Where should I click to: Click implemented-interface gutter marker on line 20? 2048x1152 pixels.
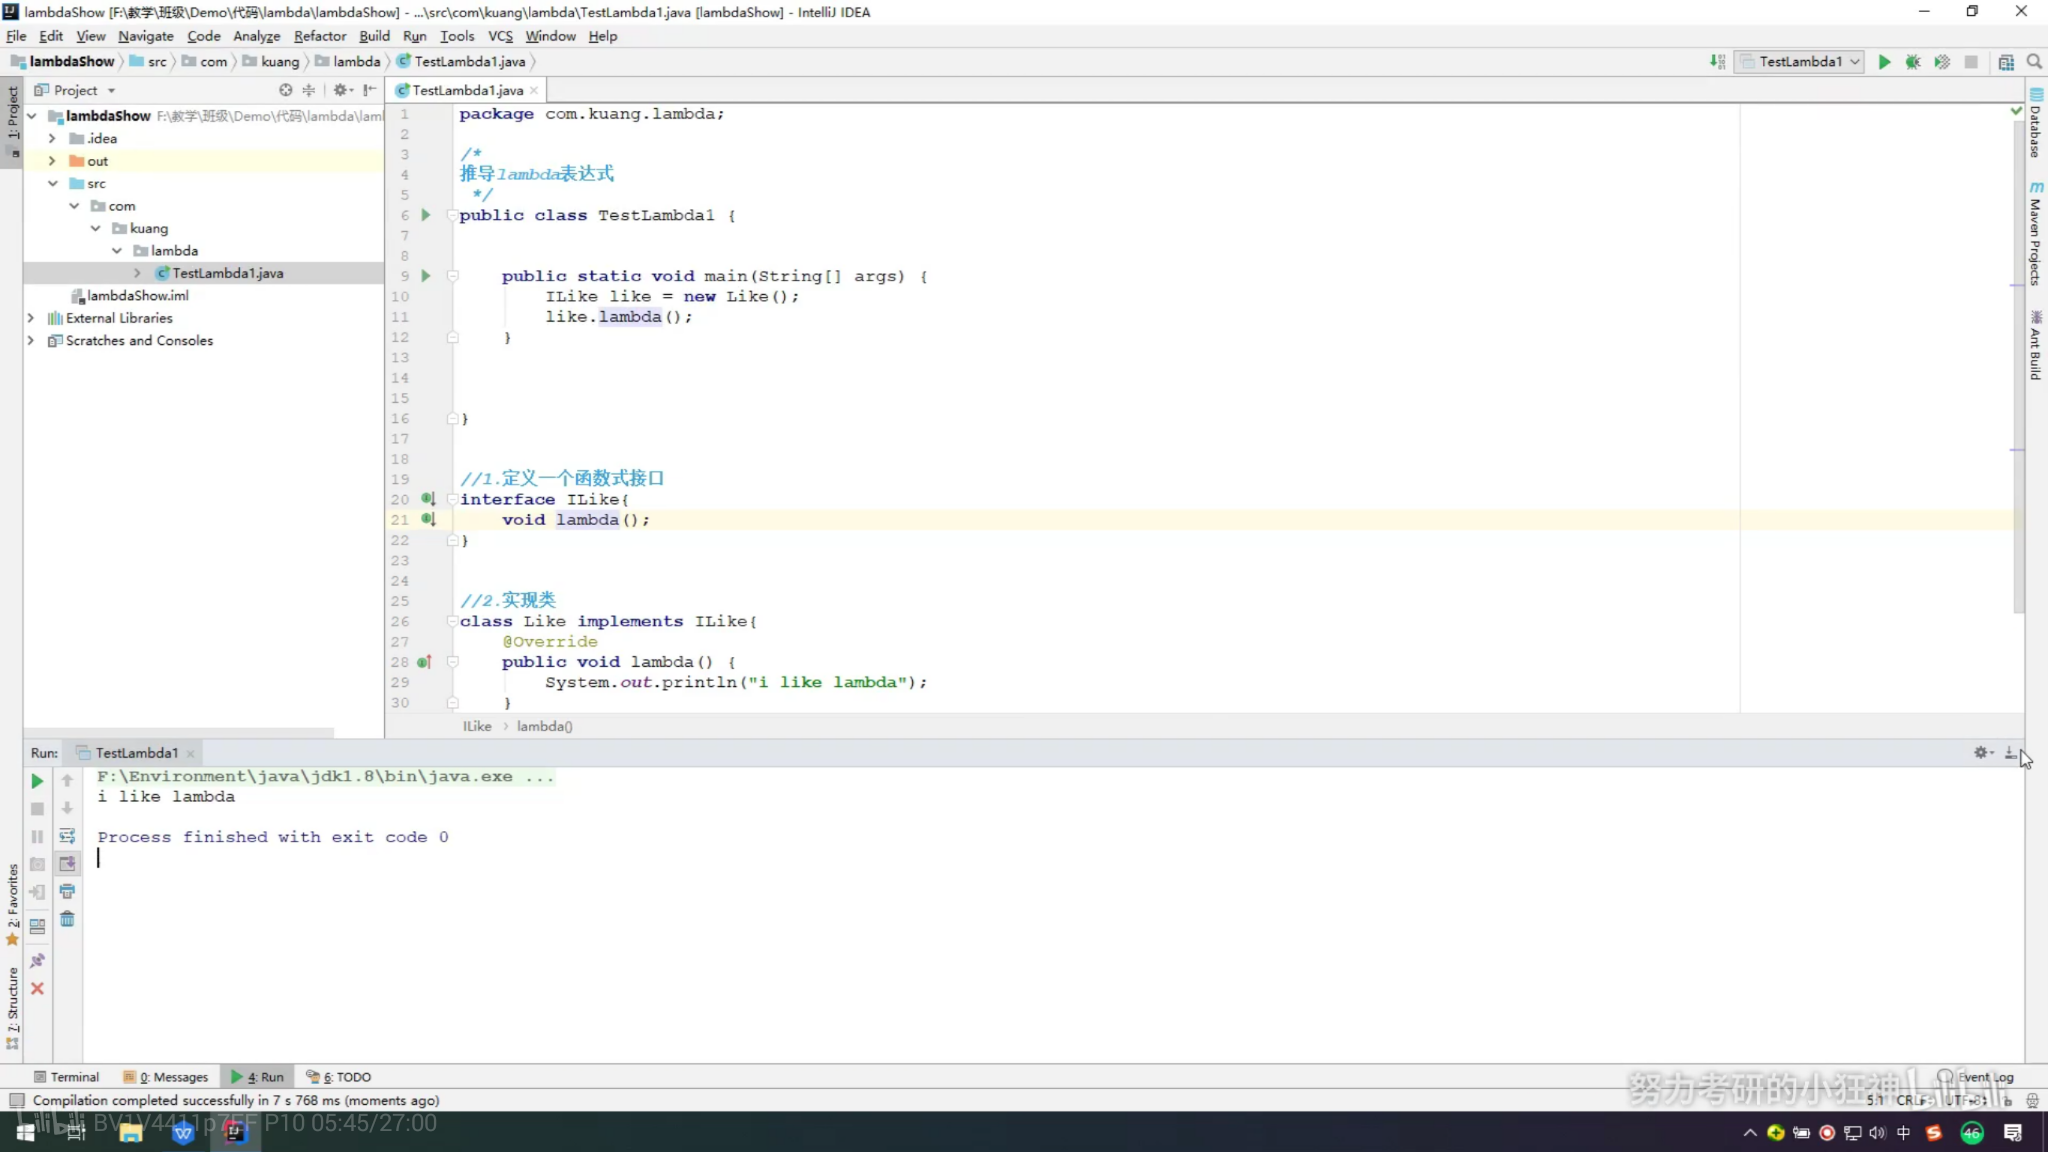[428, 499]
